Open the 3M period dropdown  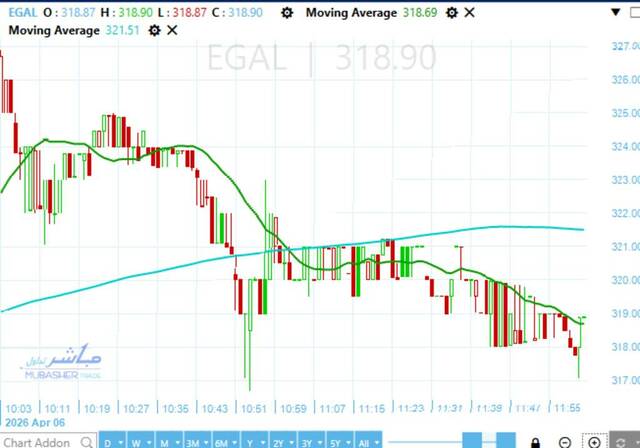[191, 441]
